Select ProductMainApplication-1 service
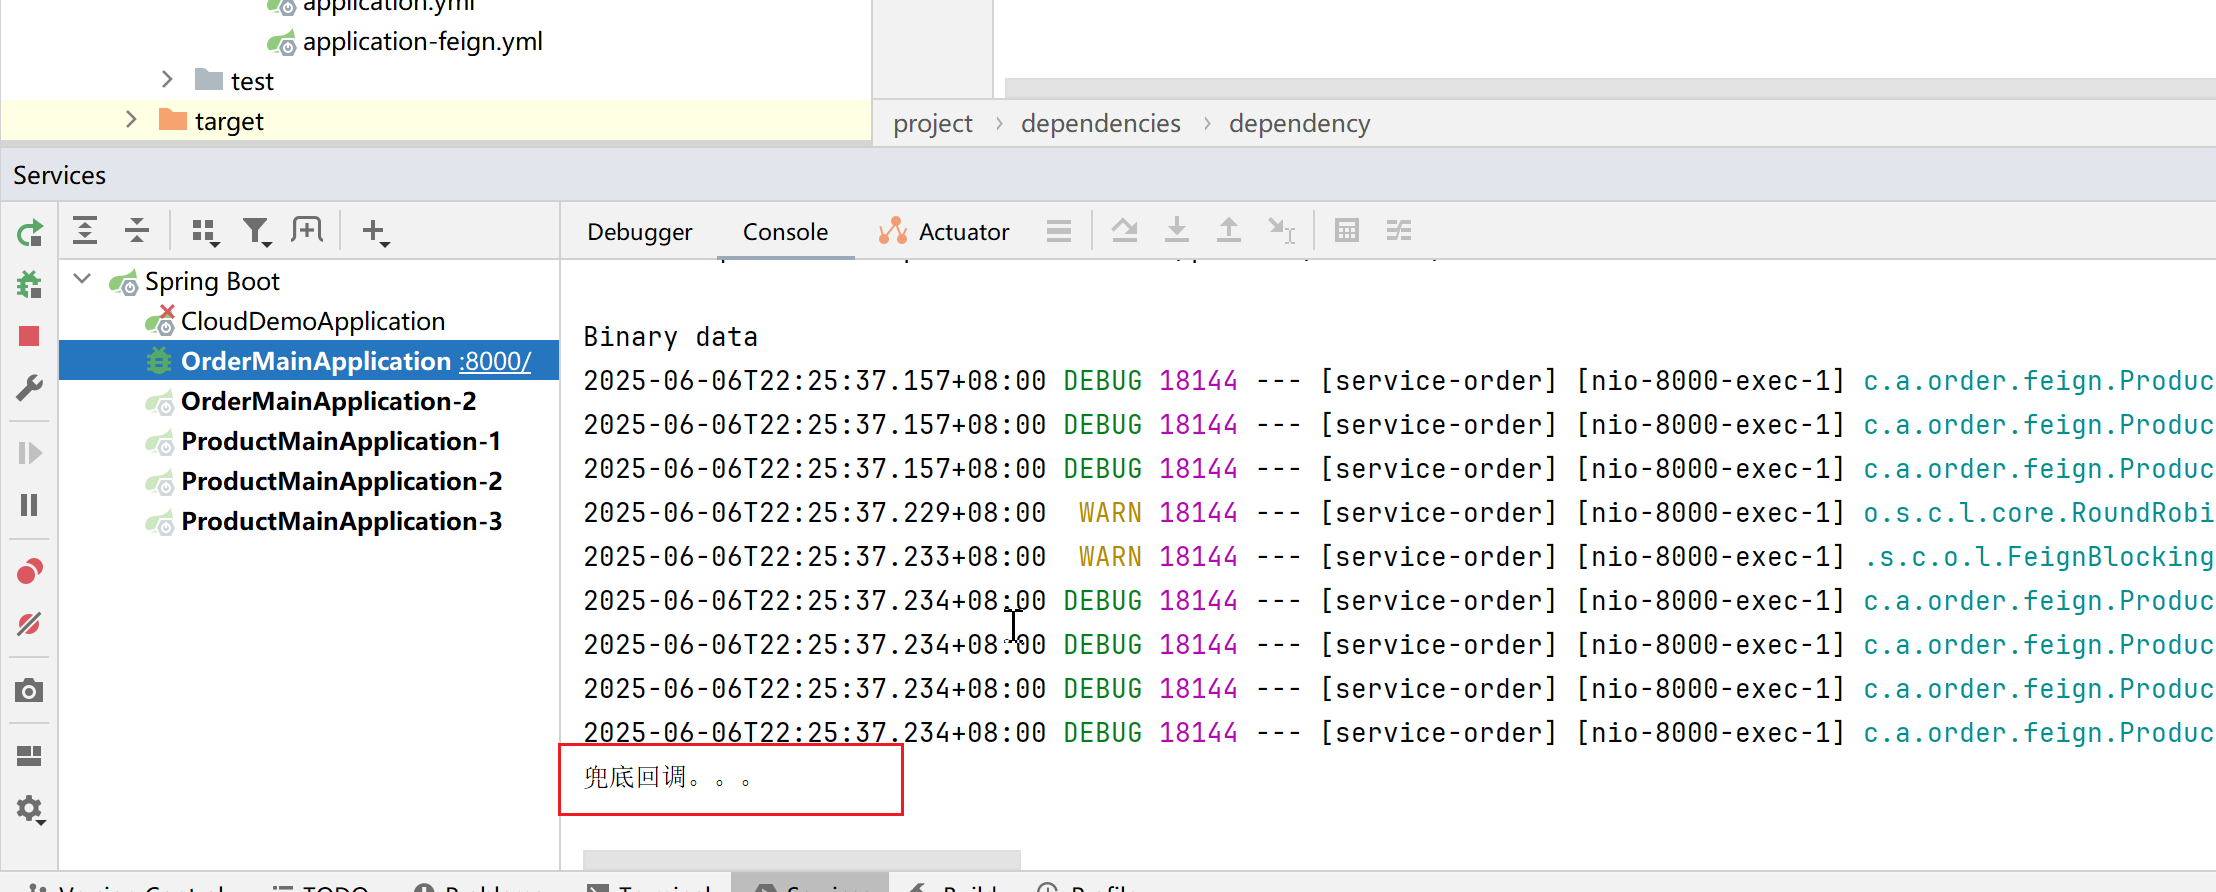 341,442
